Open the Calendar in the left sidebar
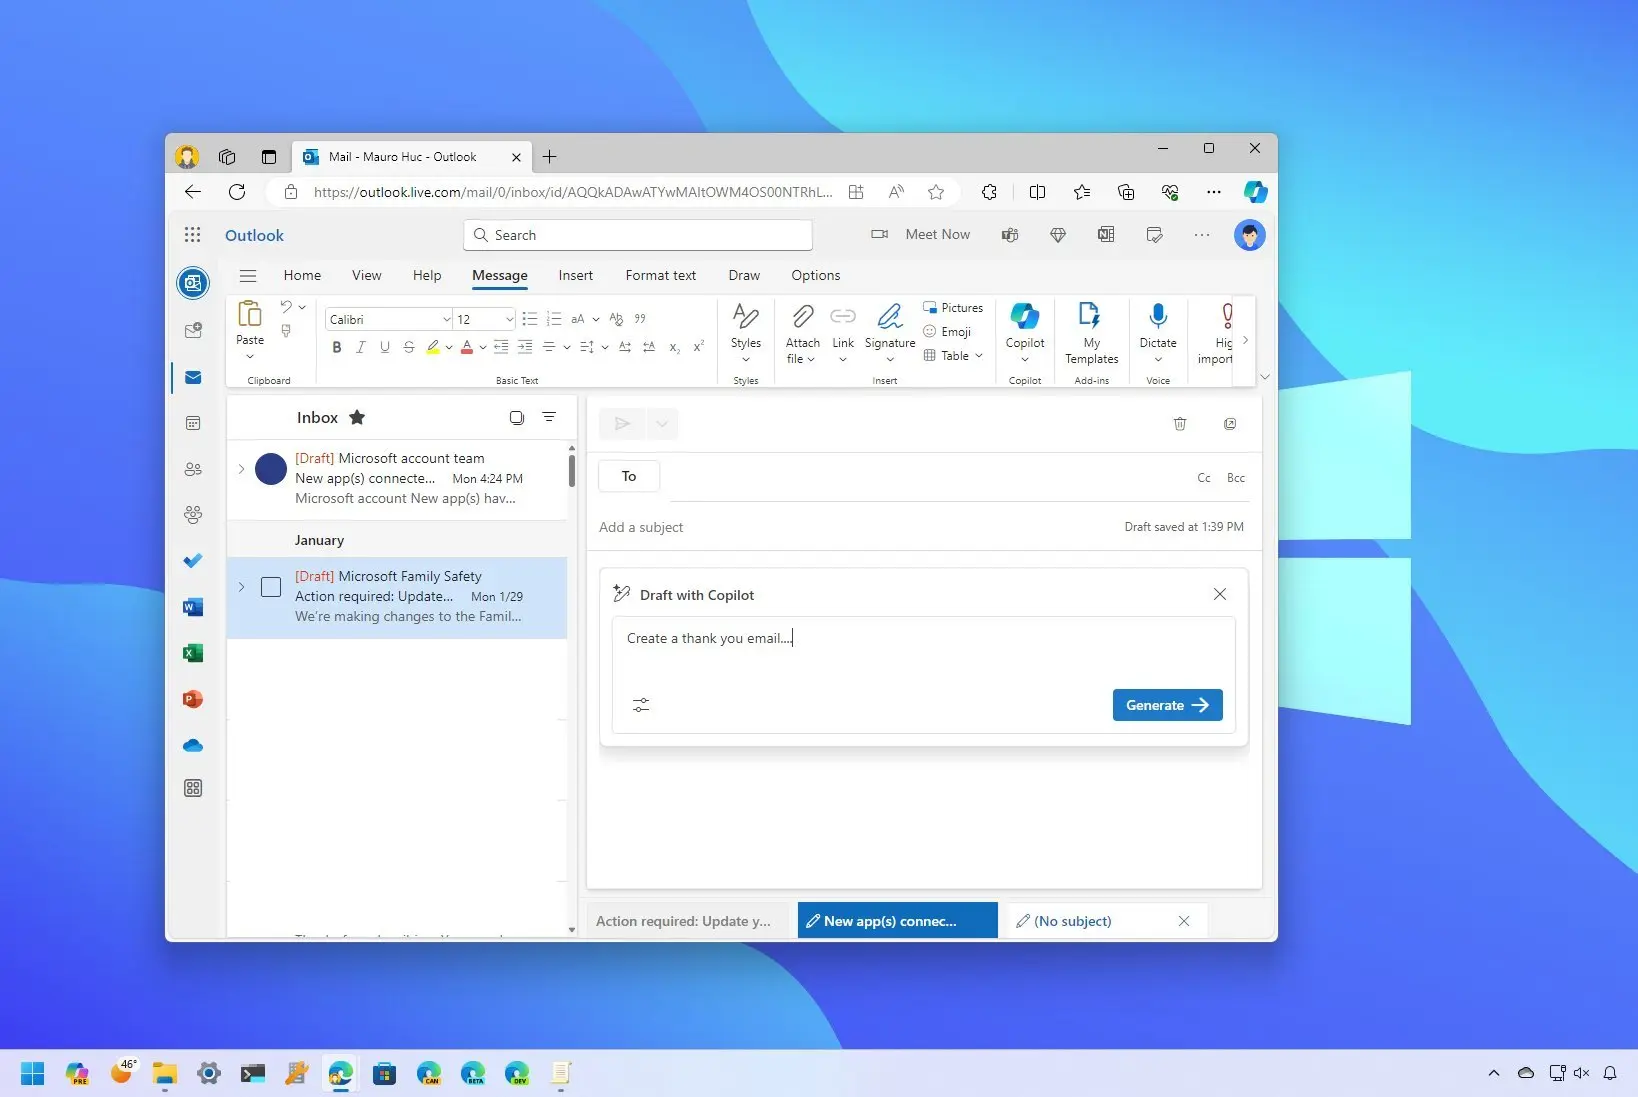 (193, 423)
